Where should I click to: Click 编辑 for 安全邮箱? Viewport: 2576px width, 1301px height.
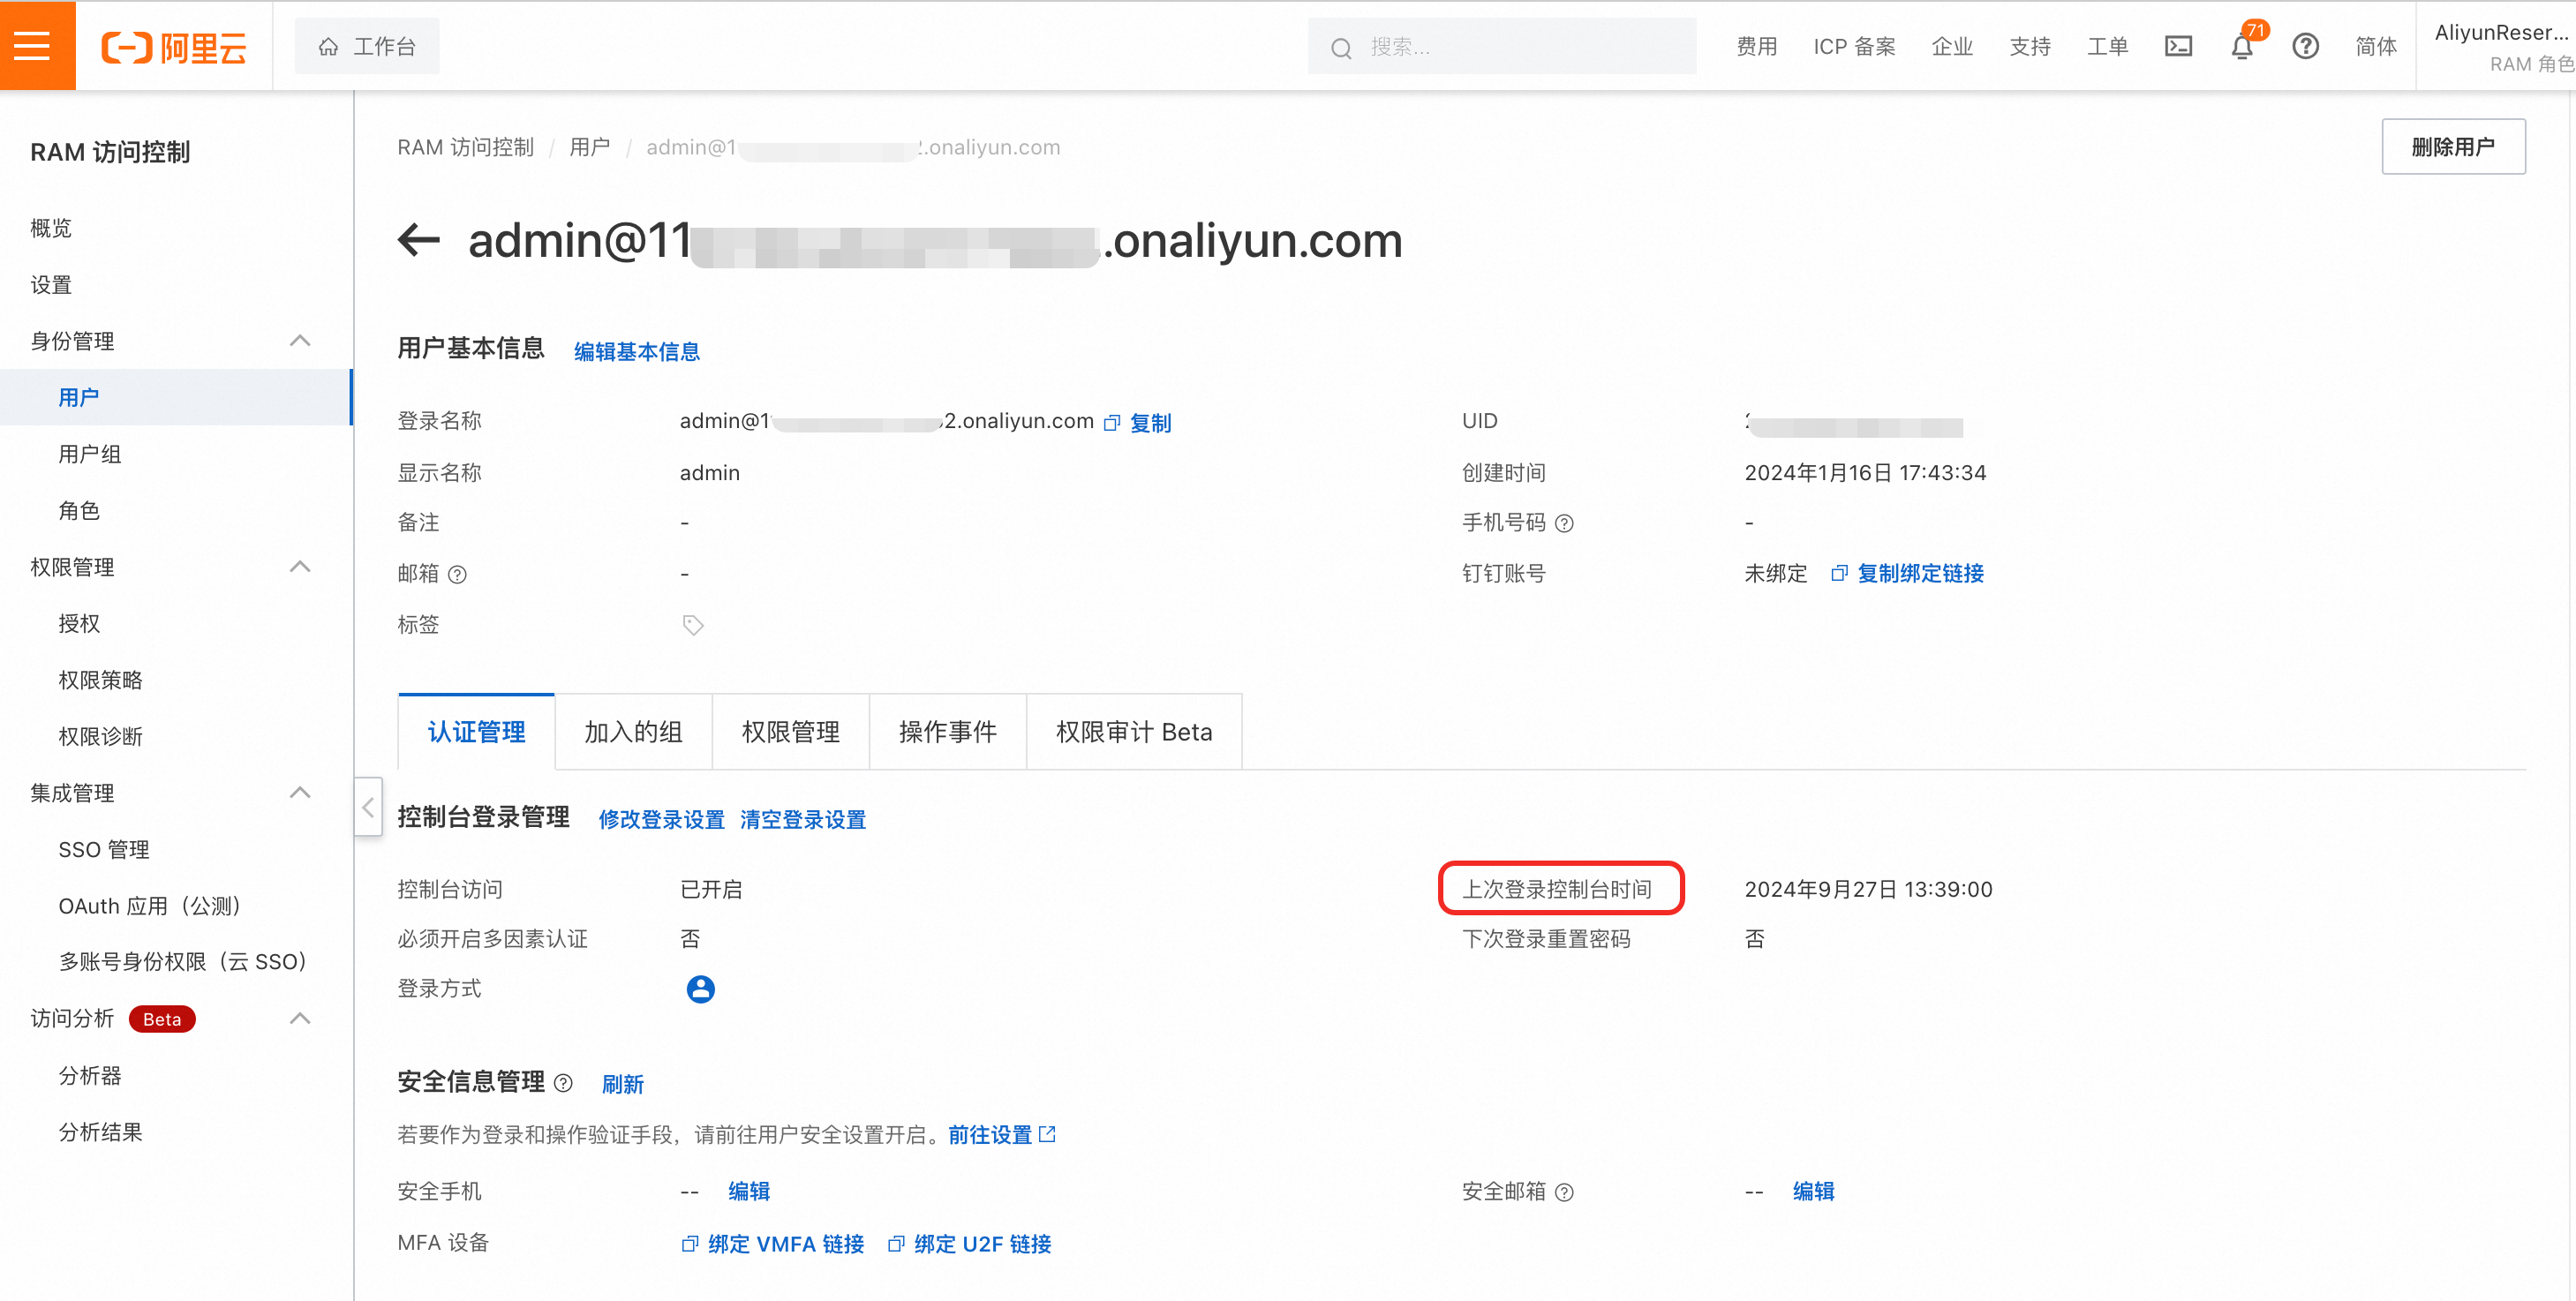1813,1191
